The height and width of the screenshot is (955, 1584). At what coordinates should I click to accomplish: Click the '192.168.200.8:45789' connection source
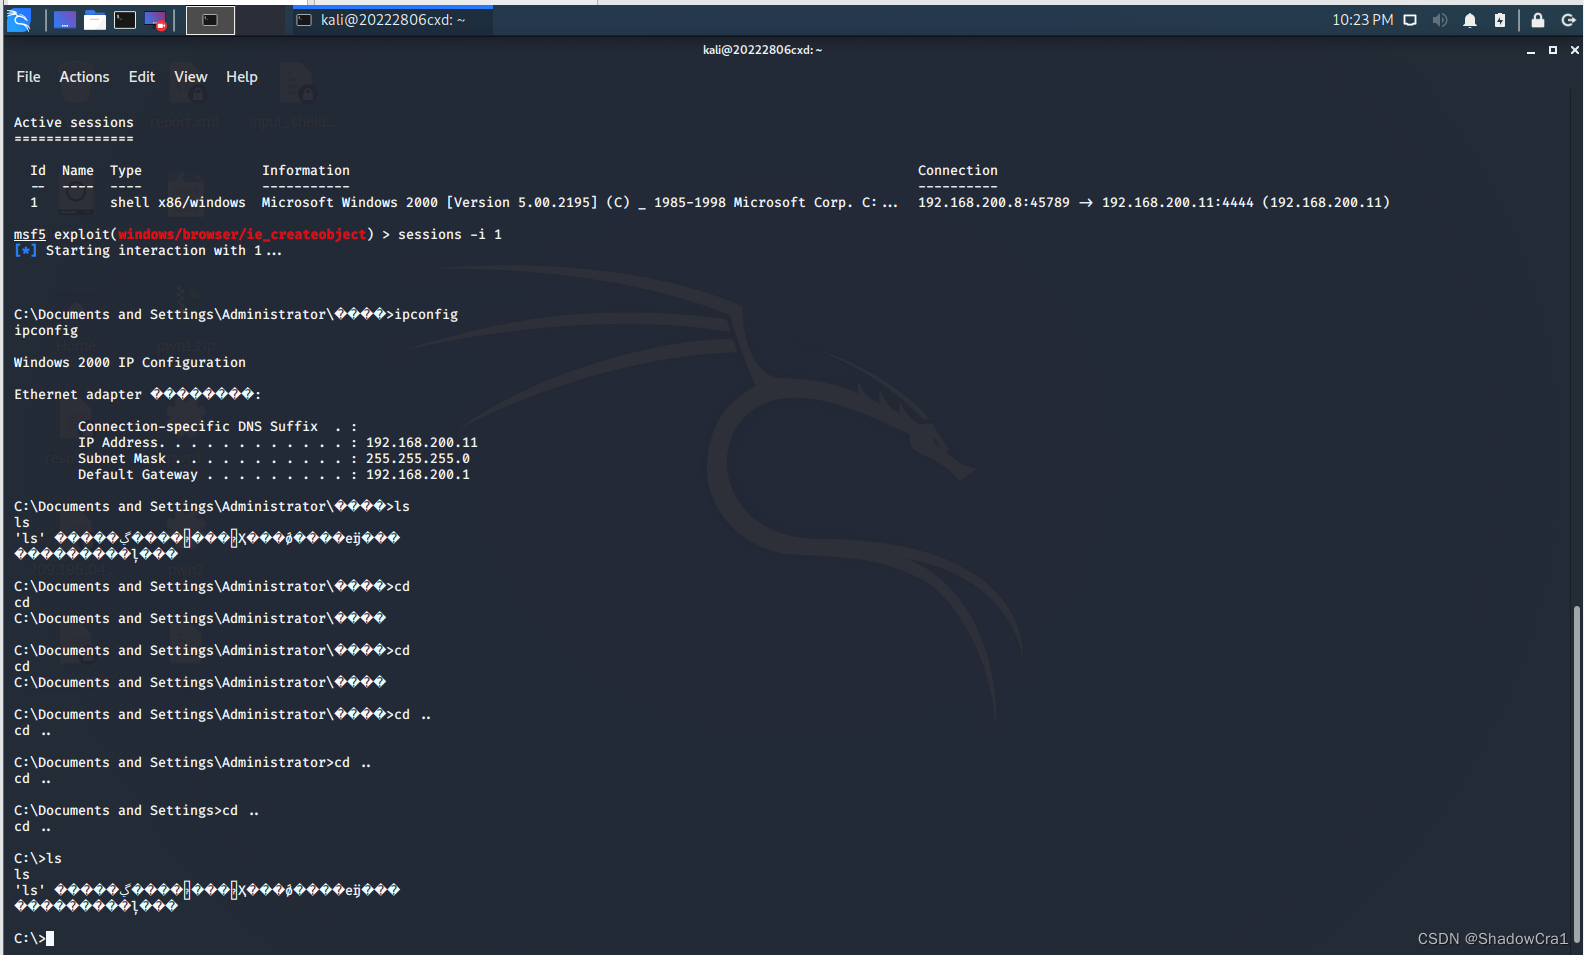pyautogui.click(x=994, y=202)
